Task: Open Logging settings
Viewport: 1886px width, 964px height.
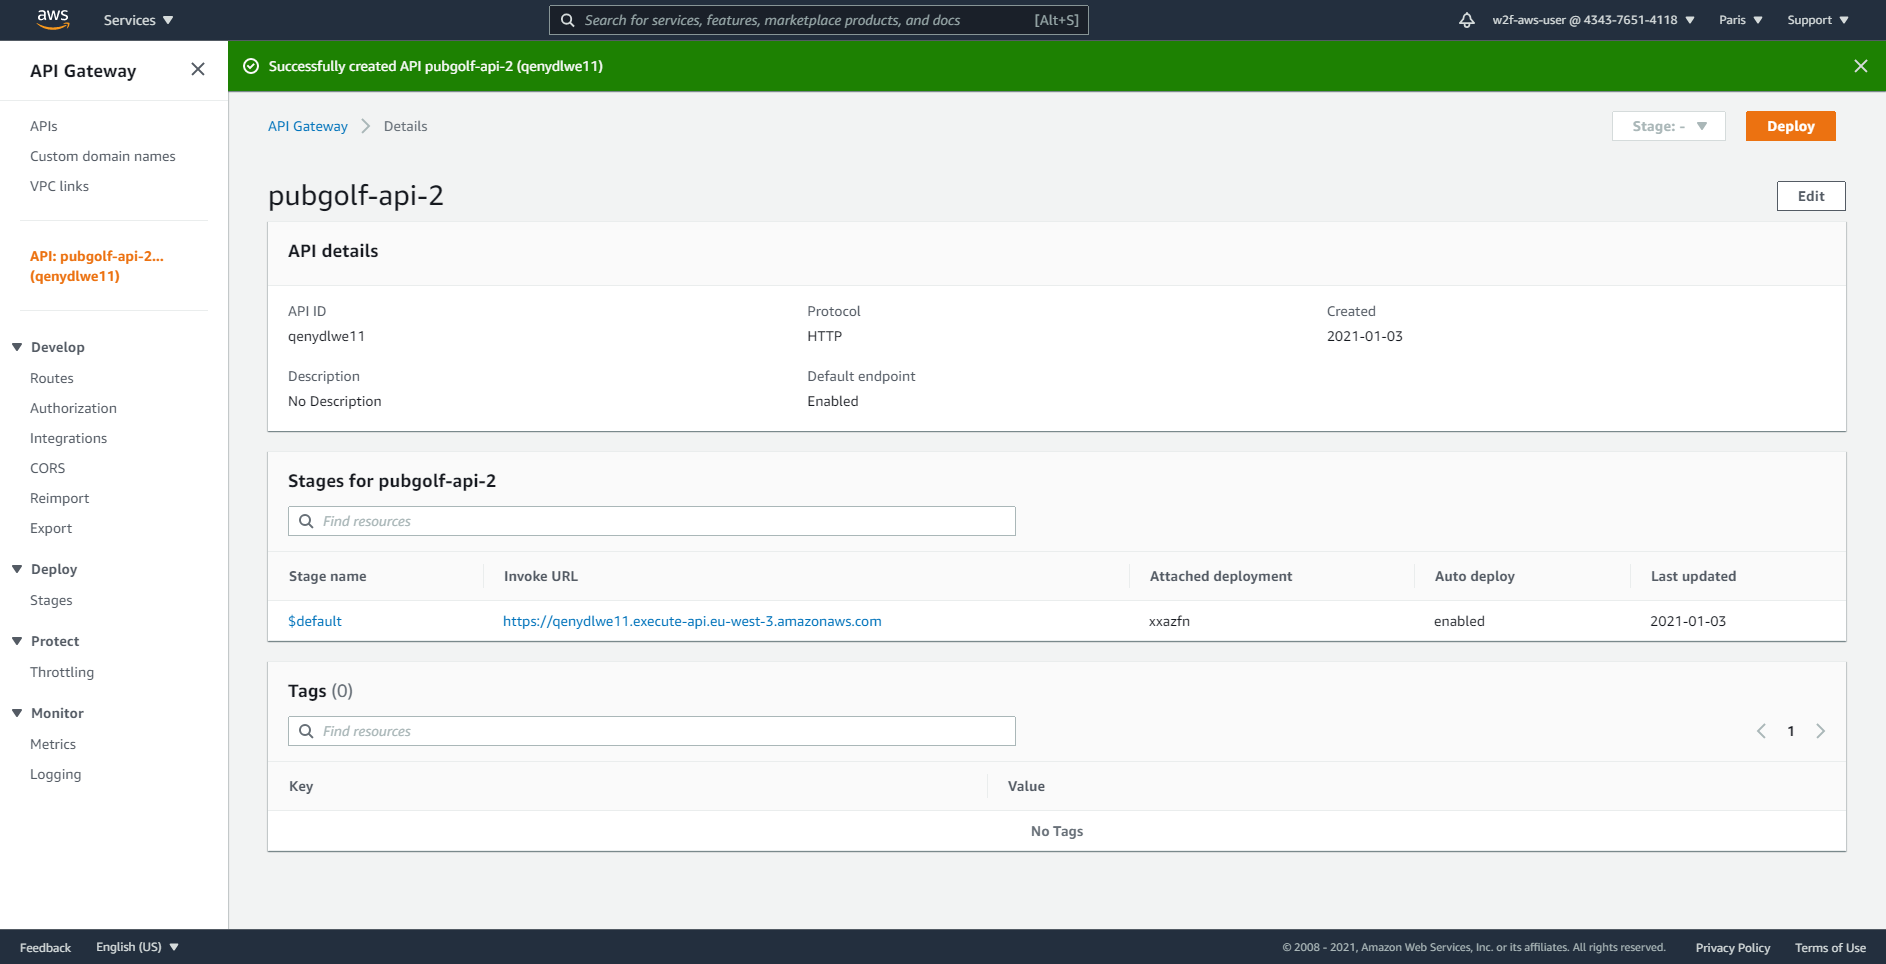Action: pos(56,774)
